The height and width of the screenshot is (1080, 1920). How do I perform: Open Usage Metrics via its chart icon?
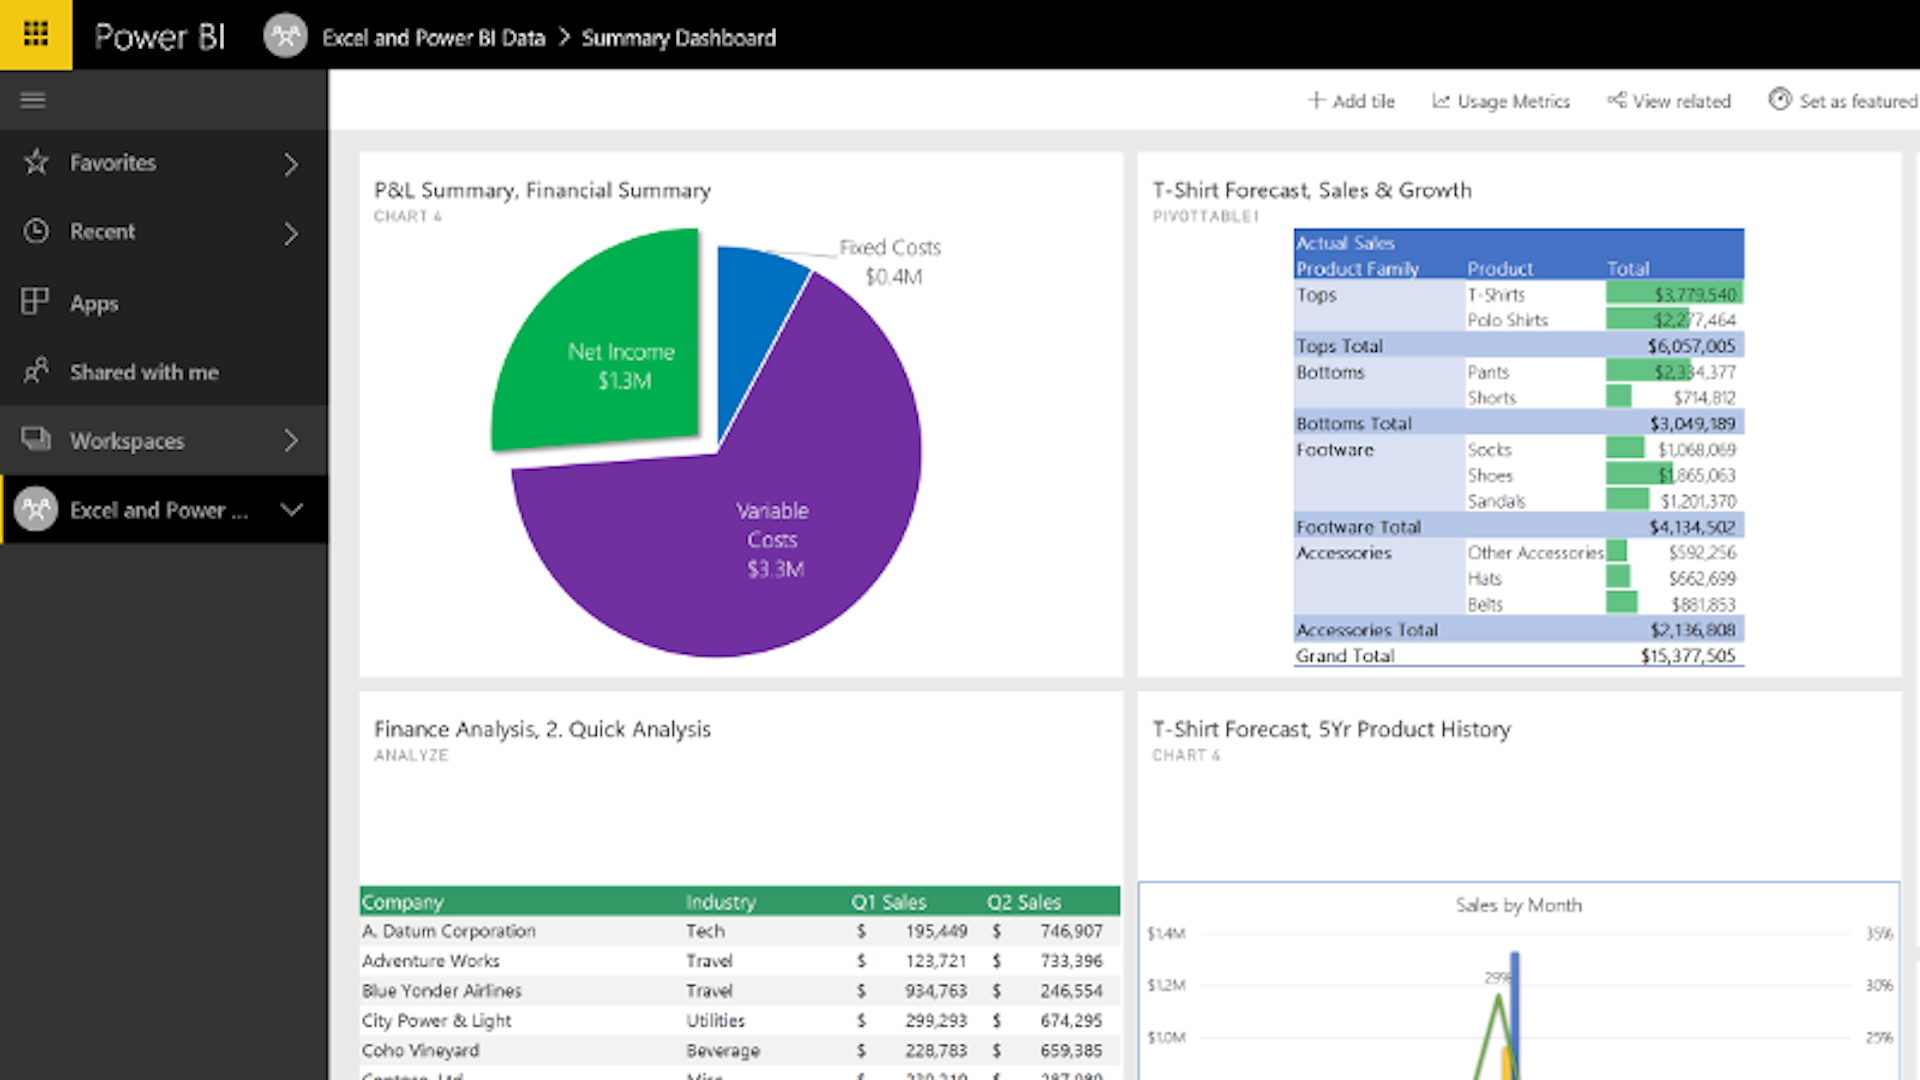pyautogui.click(x=1443, y=100)
